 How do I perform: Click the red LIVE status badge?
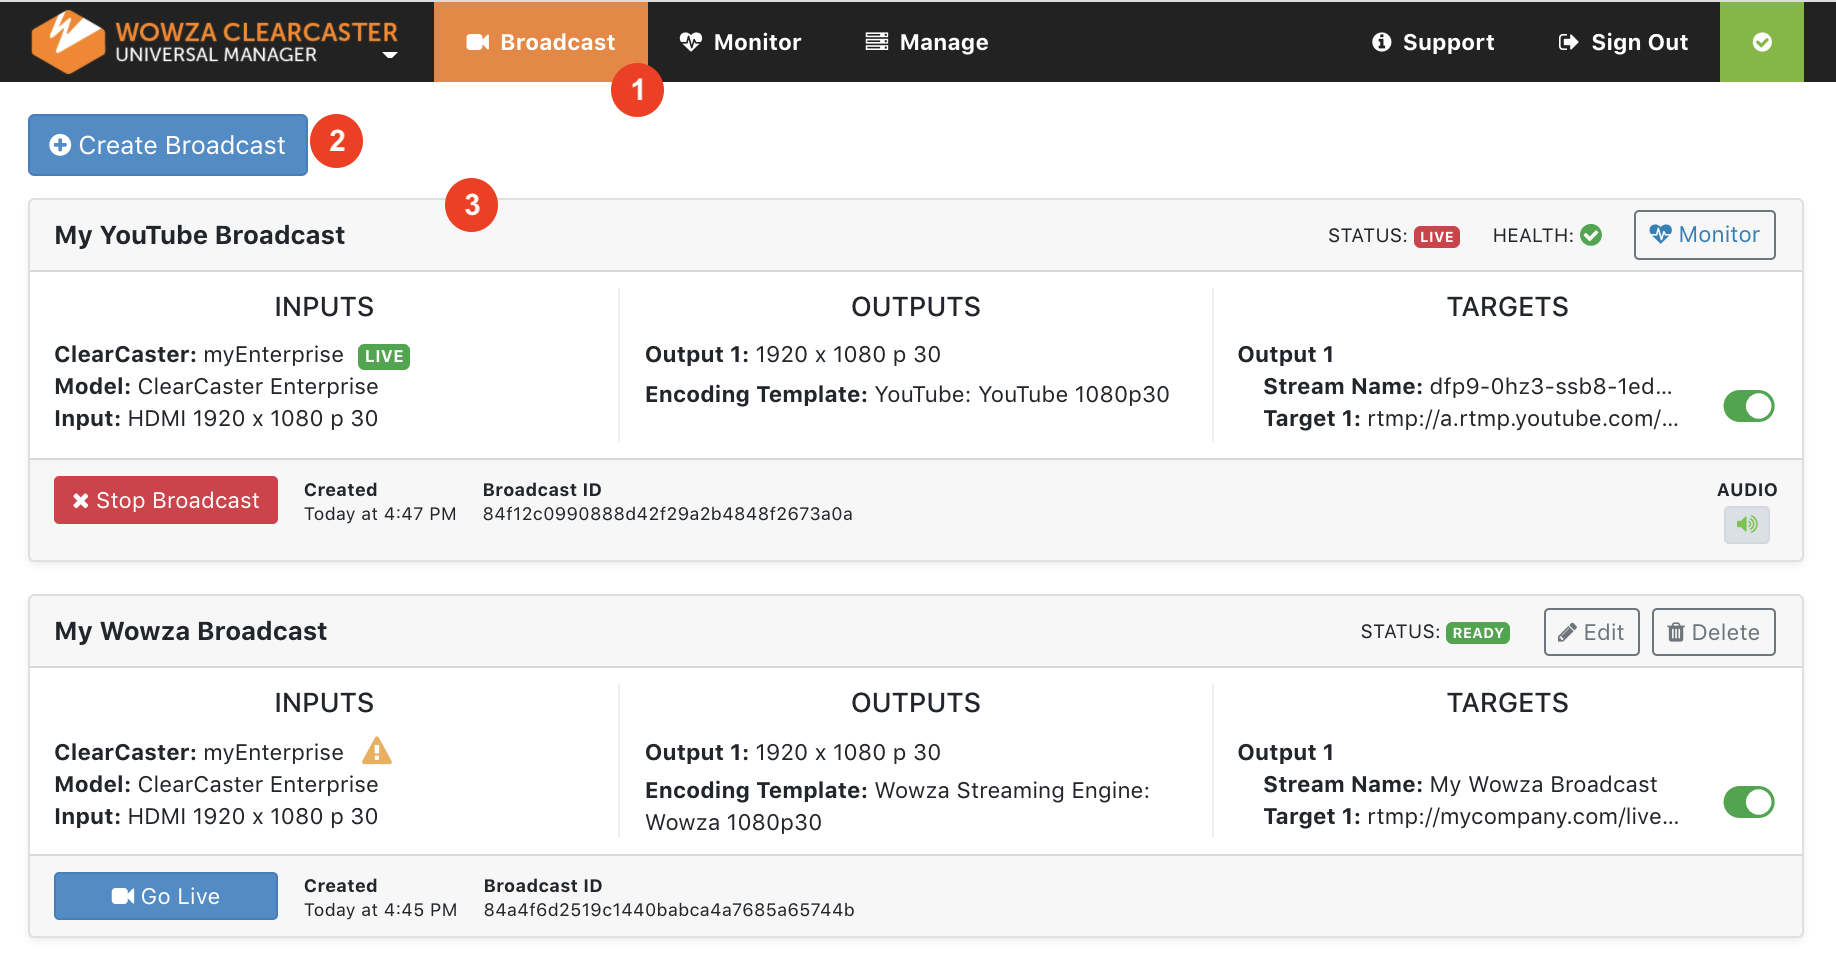pyautogui.click(x=1437, y=237)
